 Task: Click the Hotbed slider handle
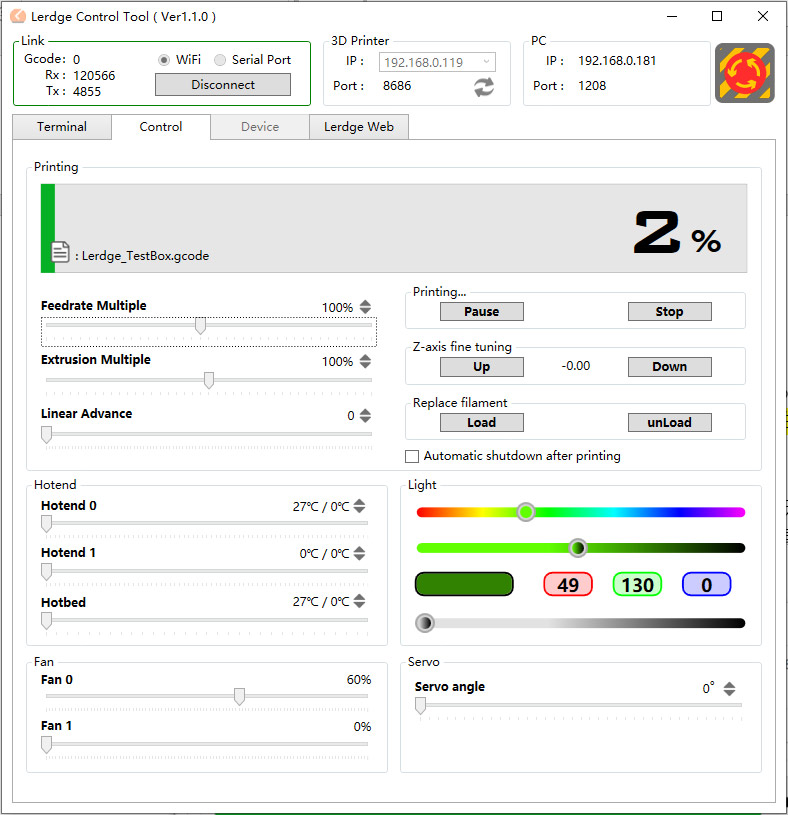pyautogui.click(x=46, y=620)
